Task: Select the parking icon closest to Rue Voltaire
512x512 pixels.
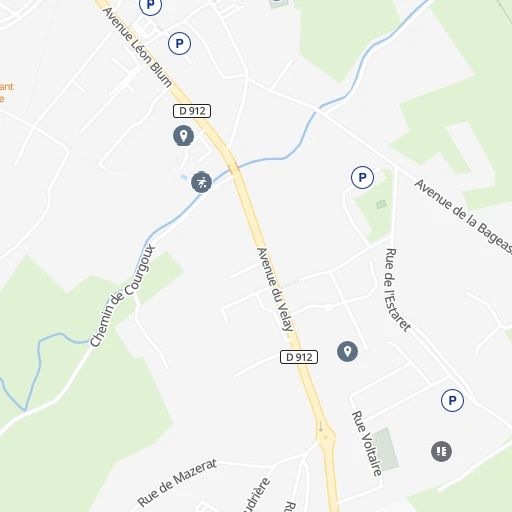Action: click(452, 400)
